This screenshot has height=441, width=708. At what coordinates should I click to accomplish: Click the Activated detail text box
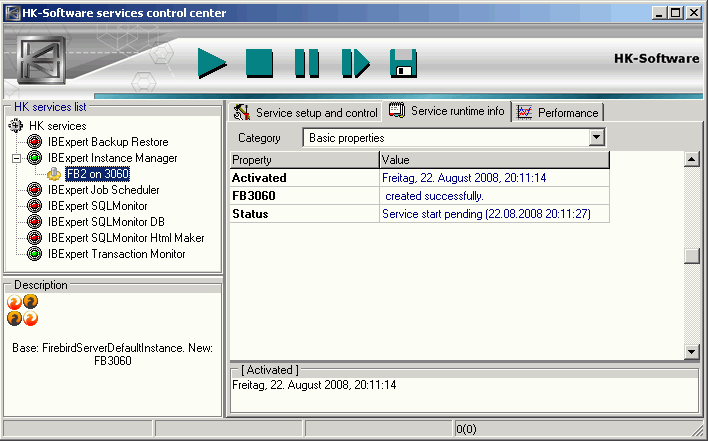pyautogui.click(x=464, y=395)
